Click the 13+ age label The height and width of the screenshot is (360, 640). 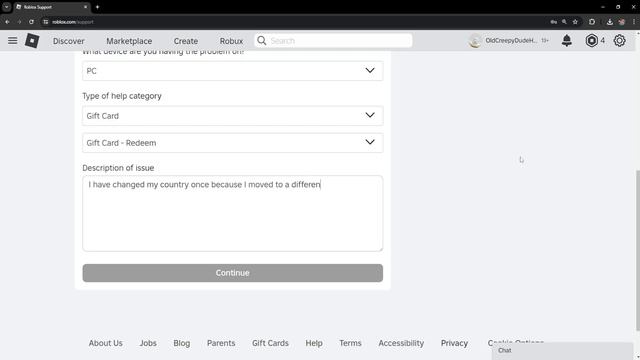coord(544,40)
